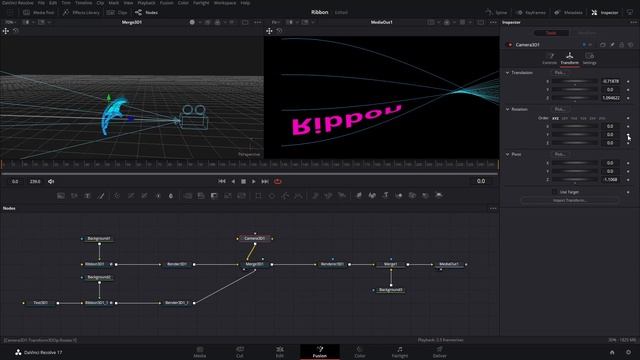Select the MediaOut1 node

[449, 264]
